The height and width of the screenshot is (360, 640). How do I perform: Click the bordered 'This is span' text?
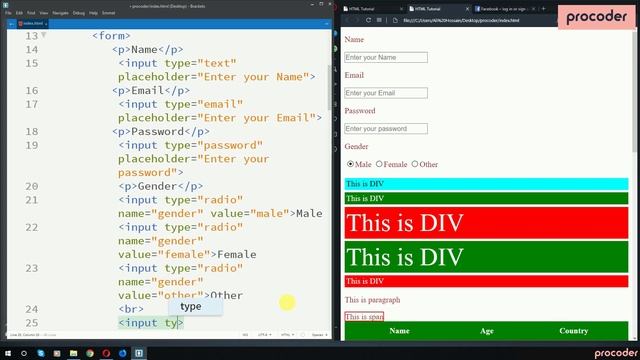pos(364,317)
